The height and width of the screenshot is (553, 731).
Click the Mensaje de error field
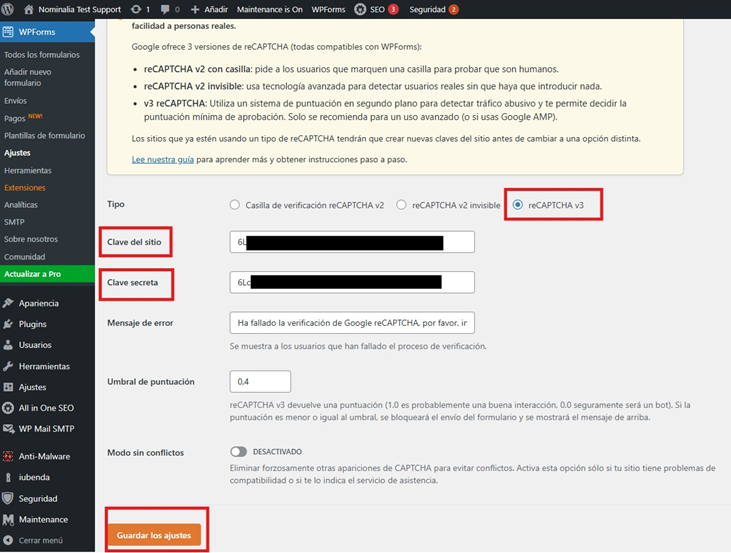[352, 323]
